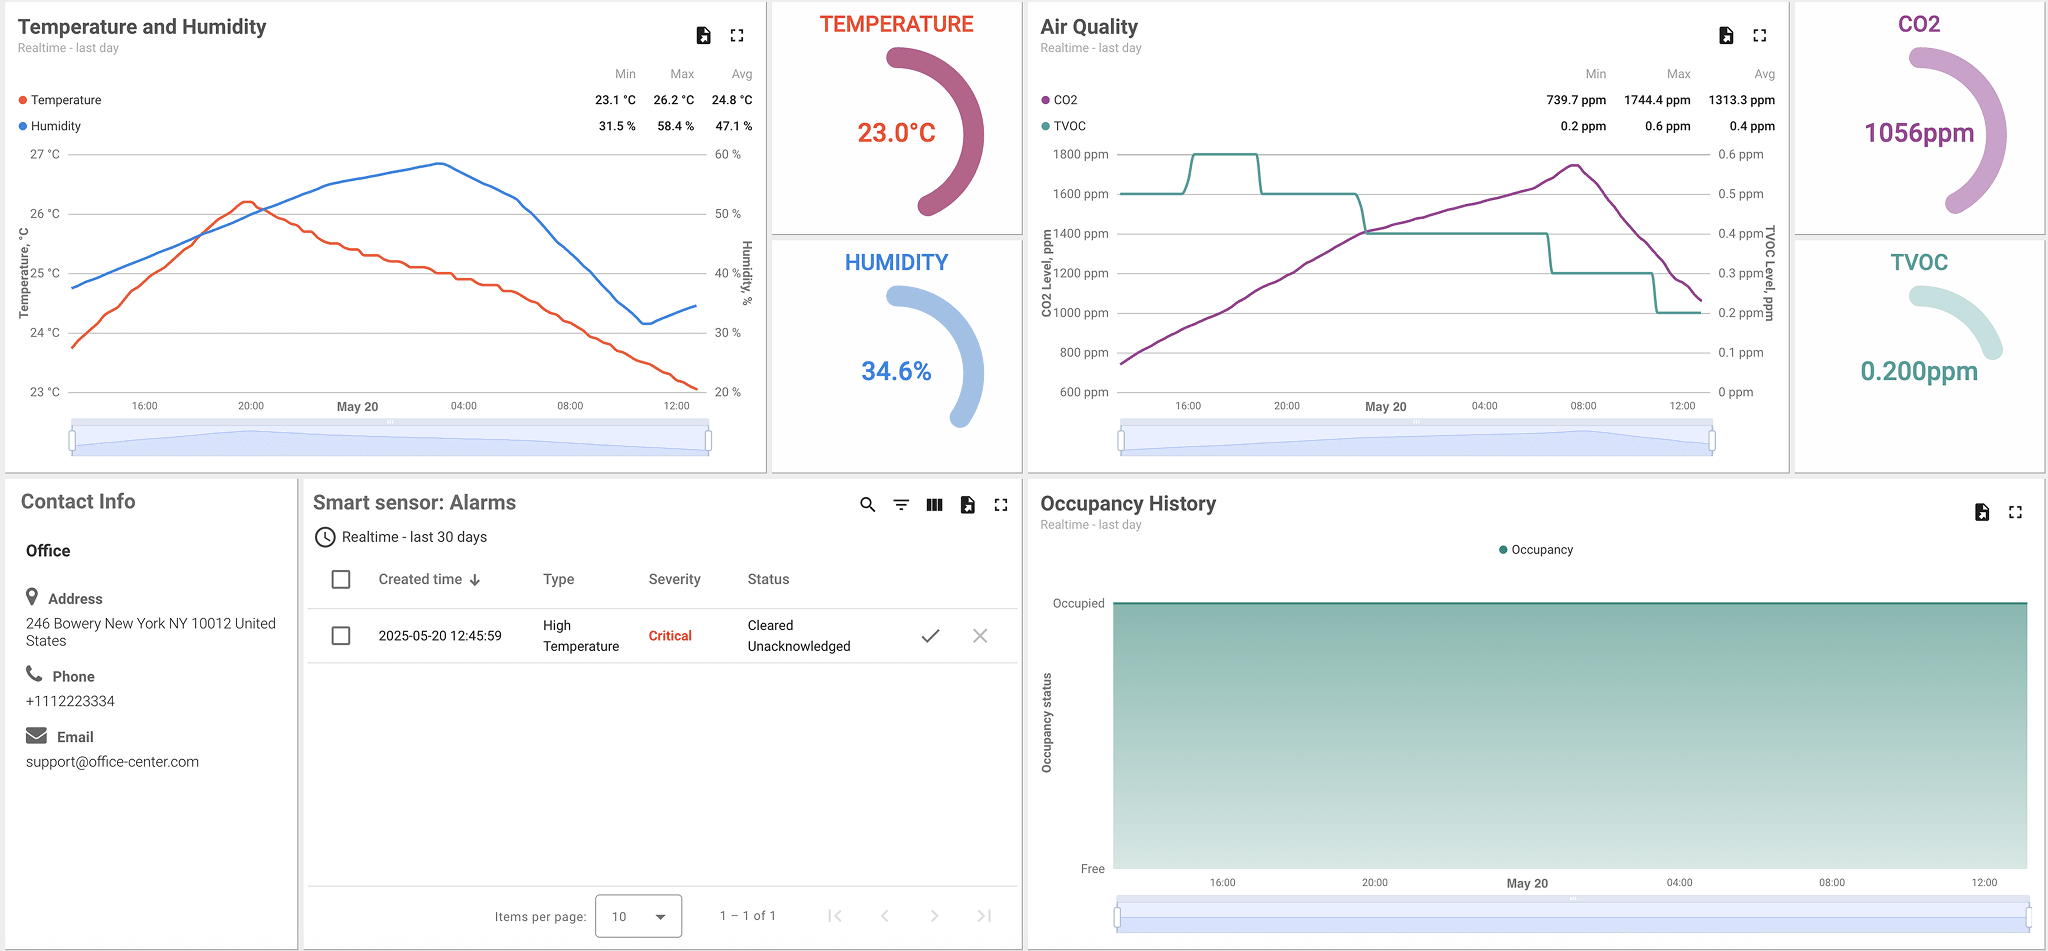Select the checkbox on the High Temperature alarm row
Image resolution: width=2048 pixels, height=951 pixels.
(x=341, y=635)
